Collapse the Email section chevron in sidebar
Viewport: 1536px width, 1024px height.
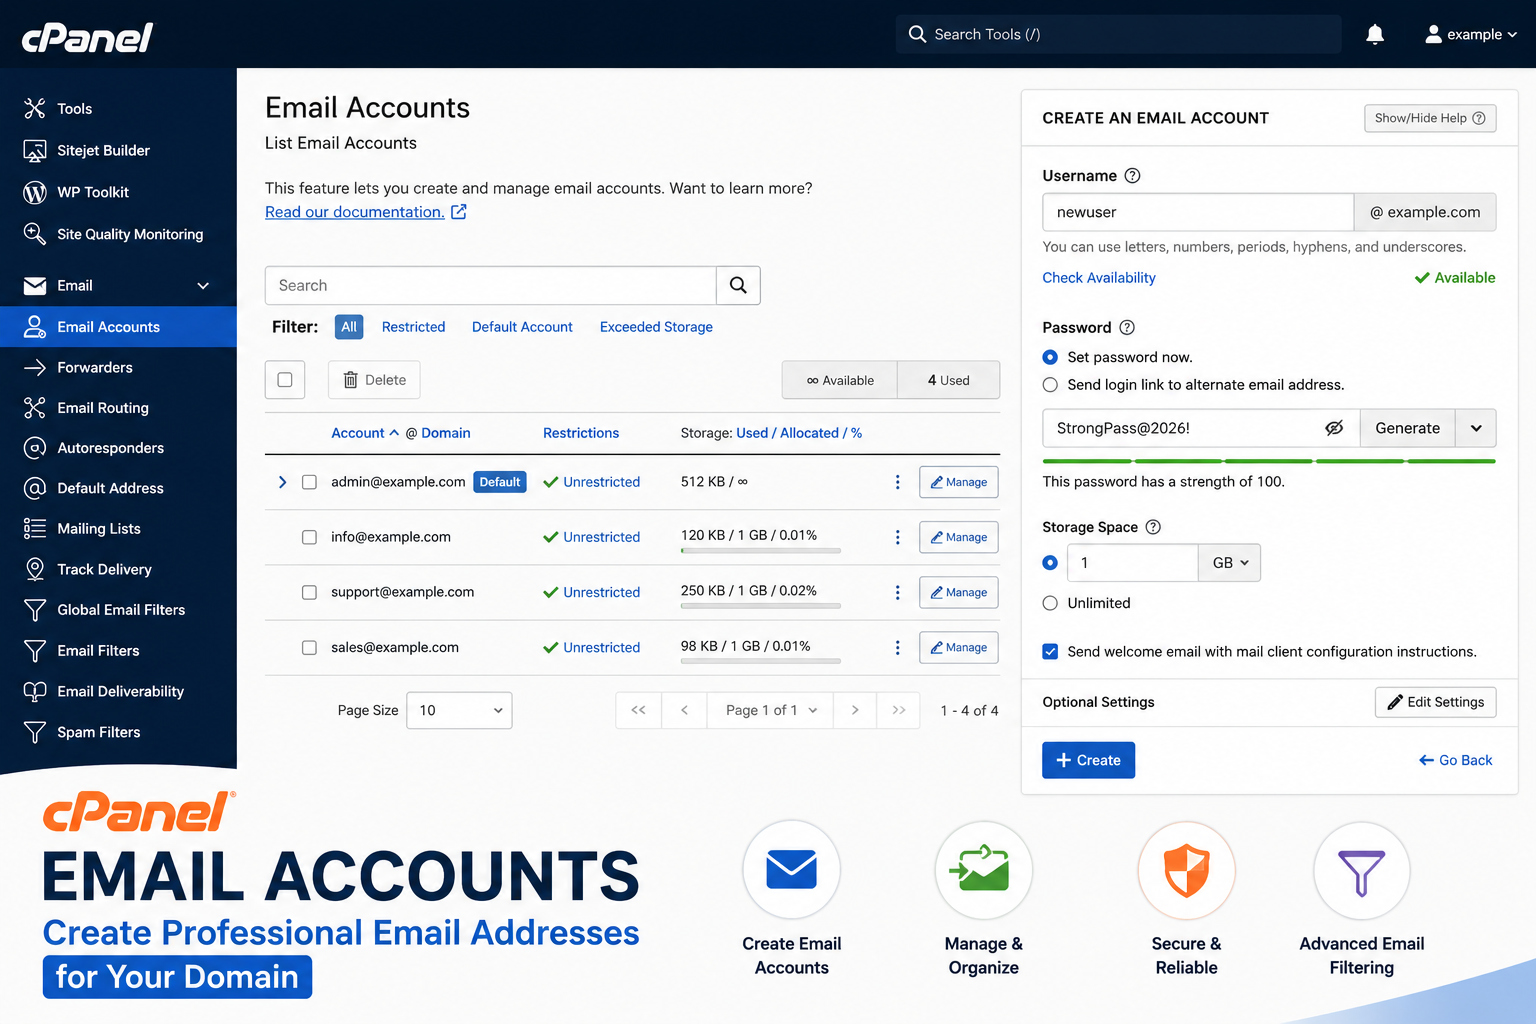[x=203, y=286]
